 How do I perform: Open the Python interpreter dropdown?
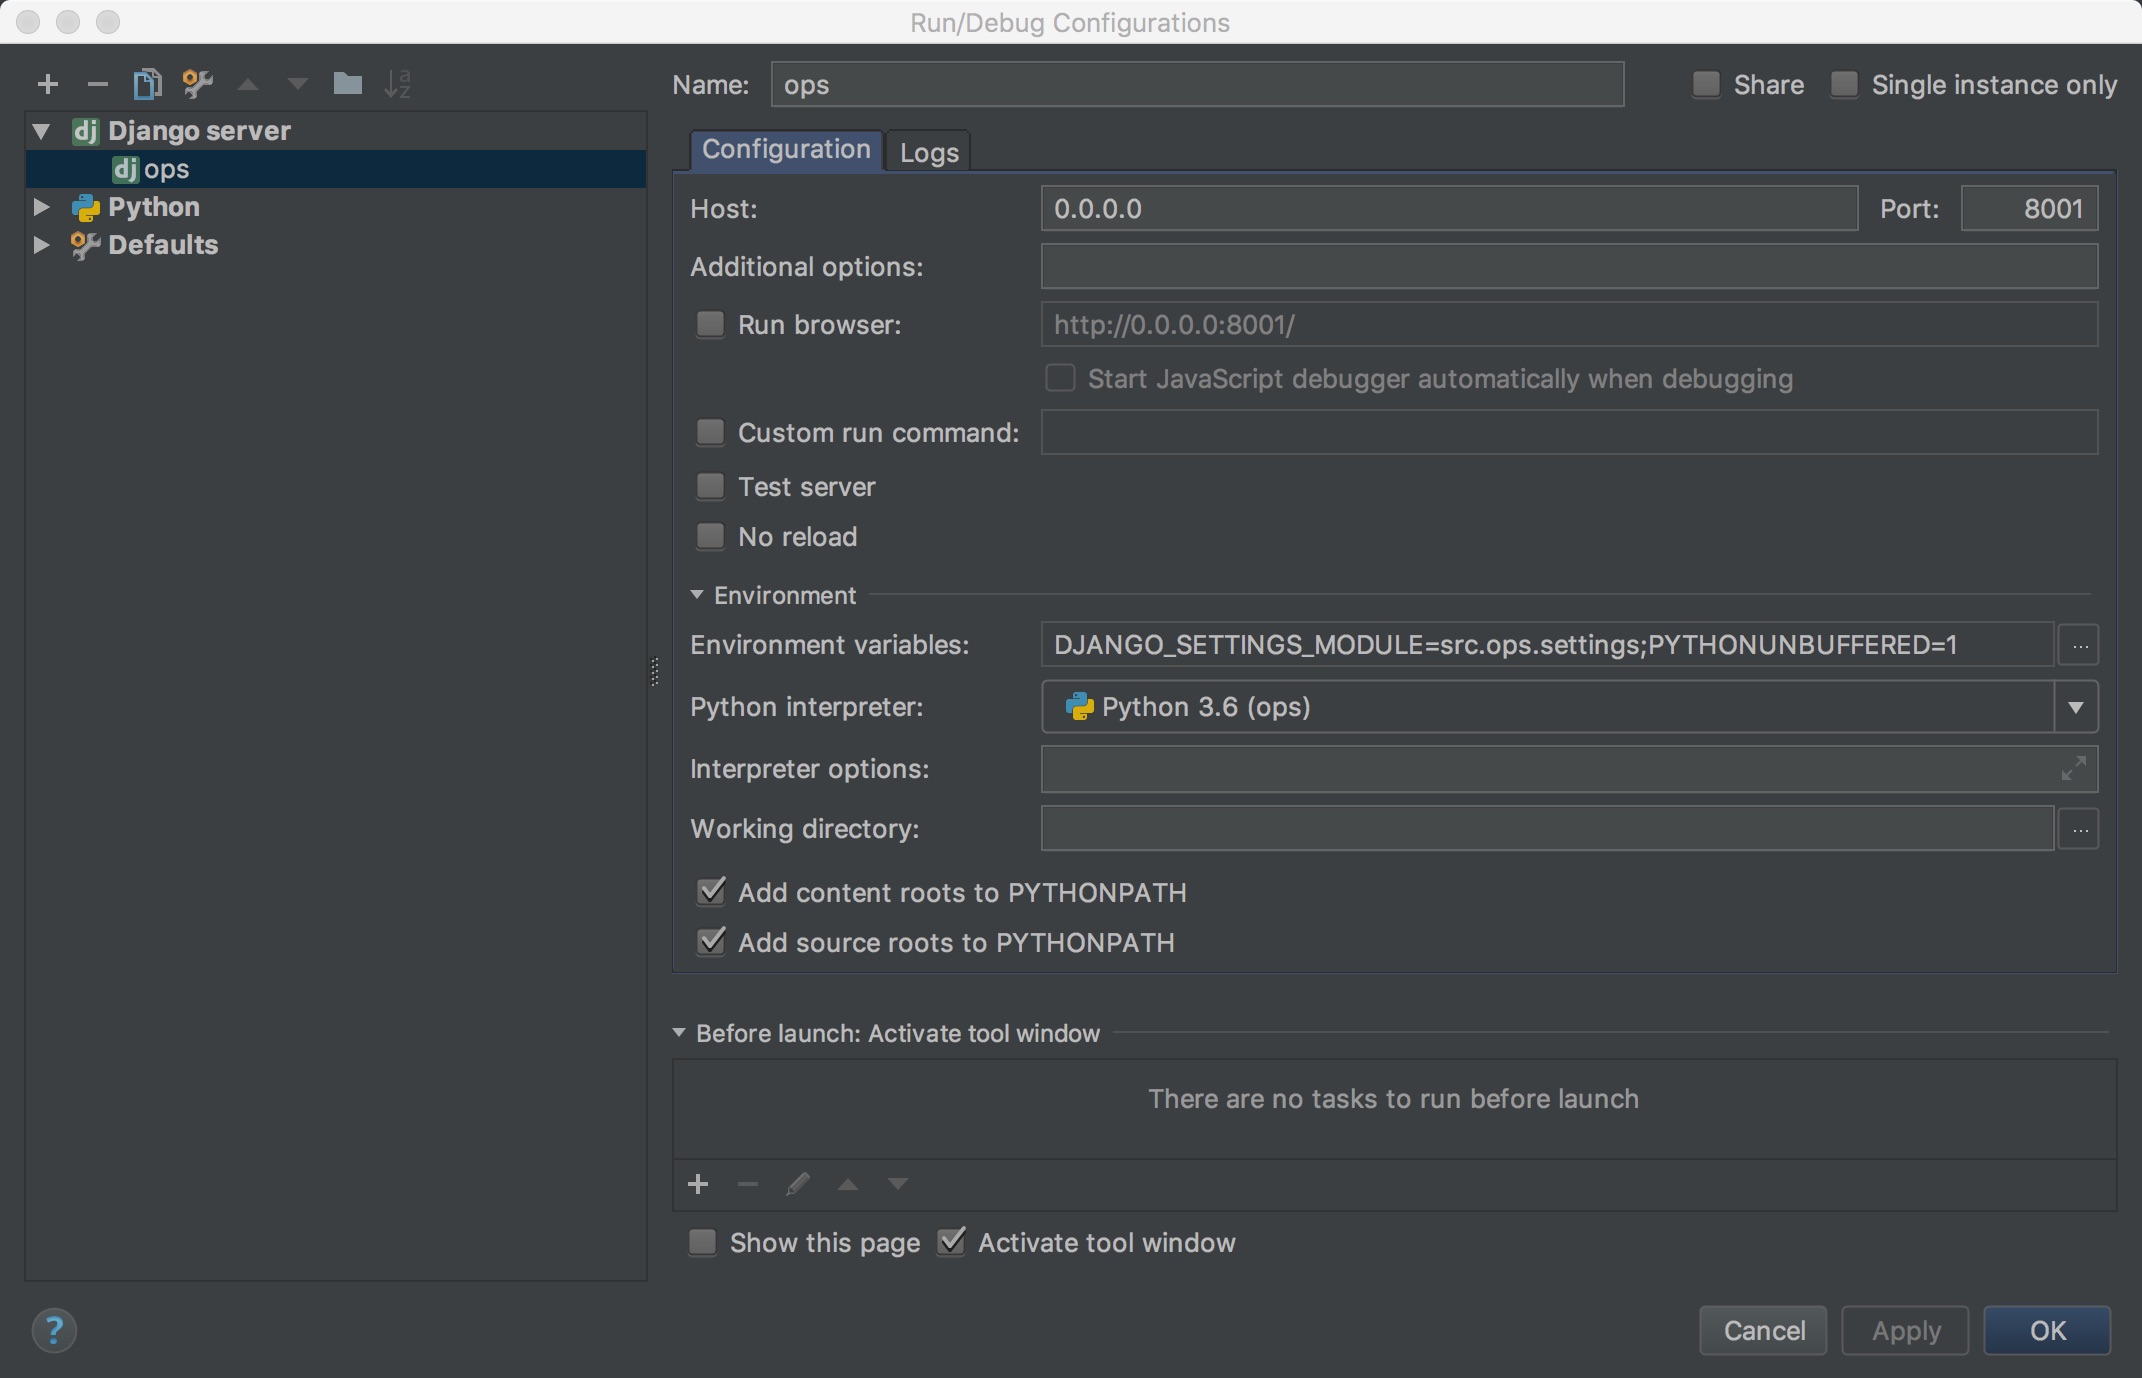click(2075, 708)
